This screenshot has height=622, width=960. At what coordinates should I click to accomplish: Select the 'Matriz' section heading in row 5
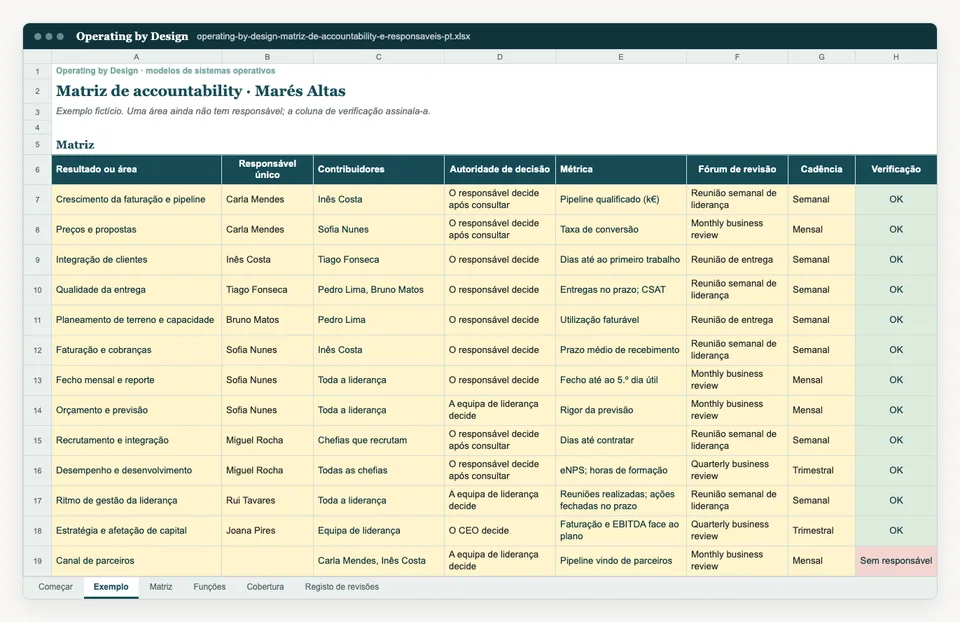click(75, 145)
